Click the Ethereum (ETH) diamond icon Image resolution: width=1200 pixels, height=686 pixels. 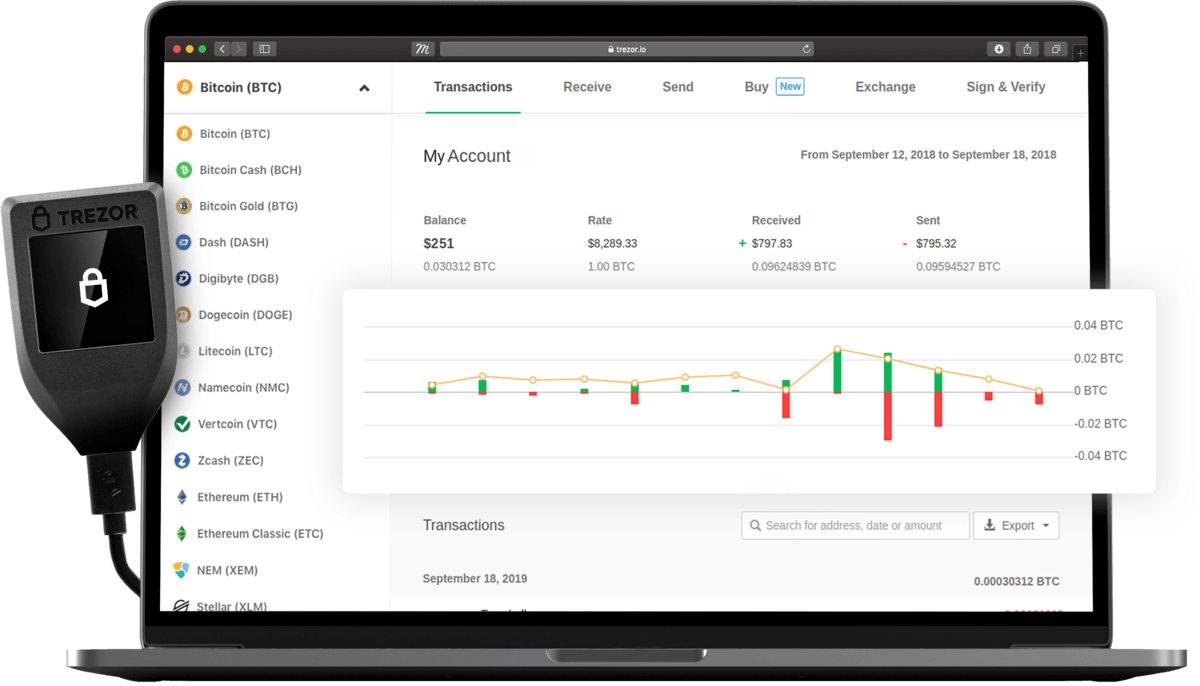click(182, 497)
